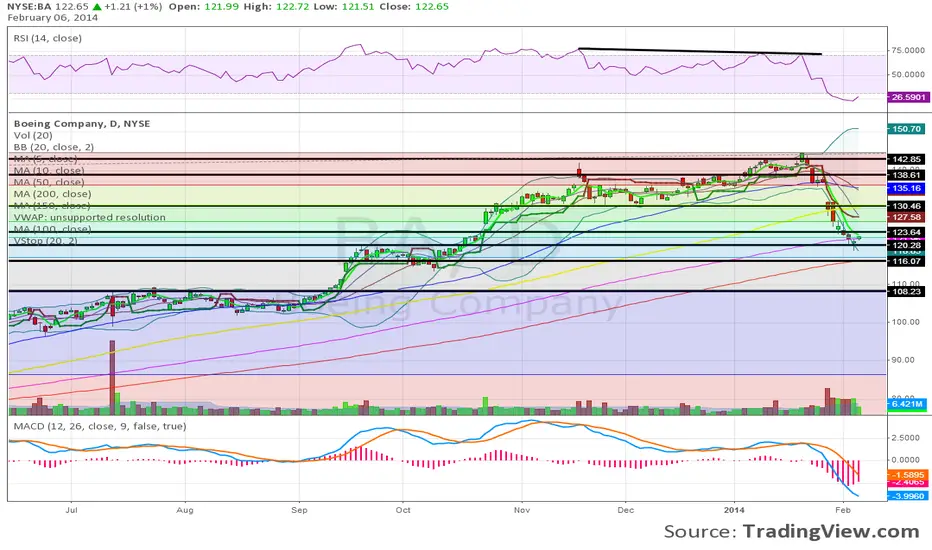Click the teal 150.70 price tag
Viewport: 932px width, 550px height.
coord(907,128)
